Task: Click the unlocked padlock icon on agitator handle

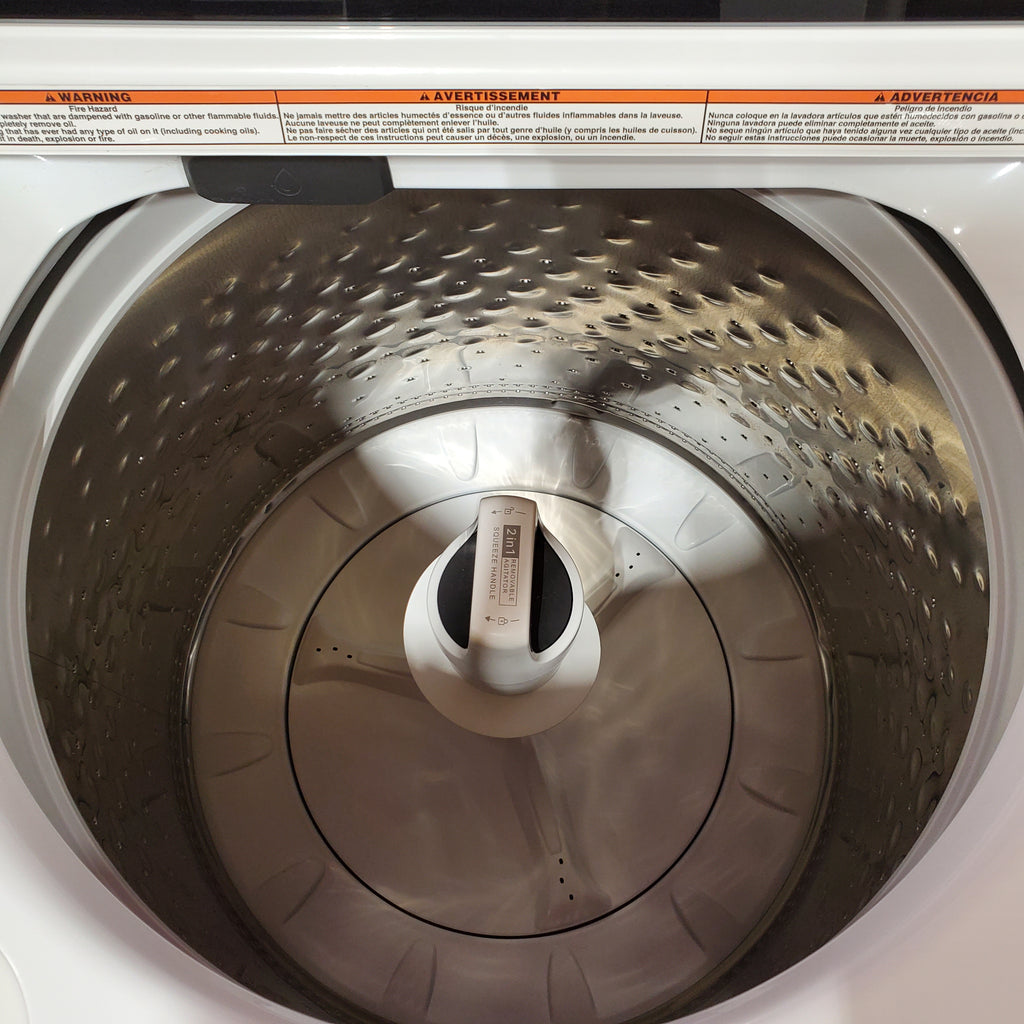Action: (509, 511)
